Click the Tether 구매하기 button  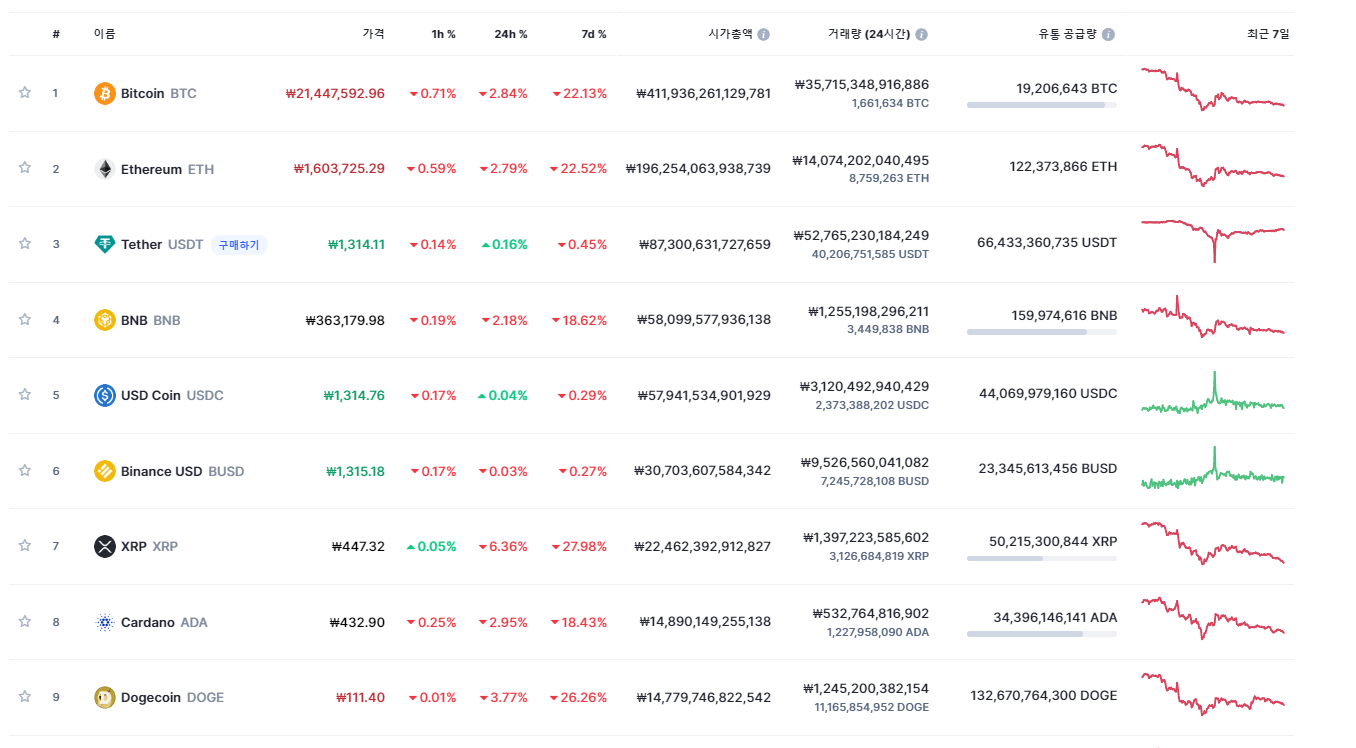pyautogui.click(x=239, y=244)
